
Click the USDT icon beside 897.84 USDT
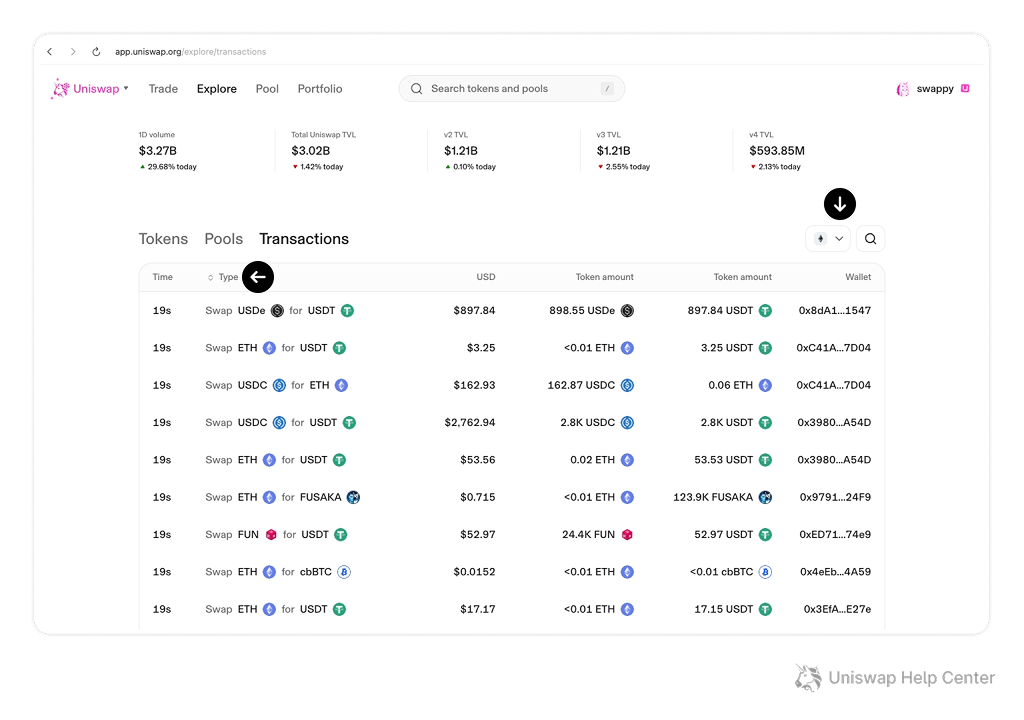pos(765,310)
